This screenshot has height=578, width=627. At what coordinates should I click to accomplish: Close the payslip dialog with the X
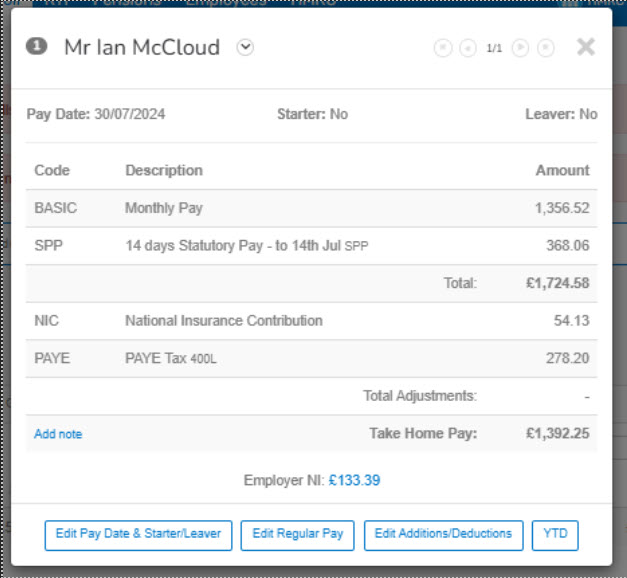click(586, 47)
